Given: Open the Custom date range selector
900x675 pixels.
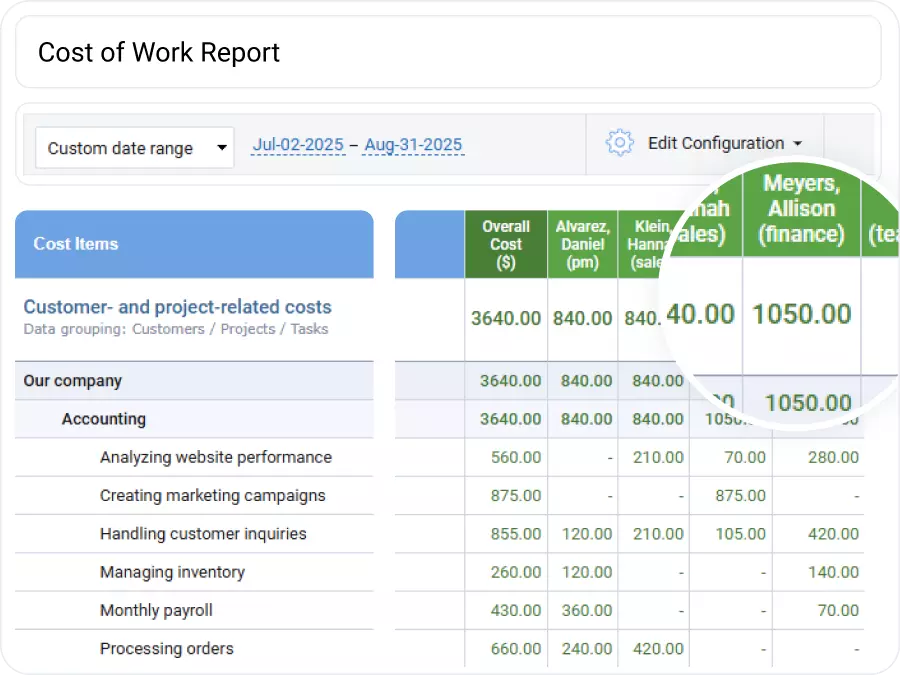Looking at the screenshot, I should (134, 147).
